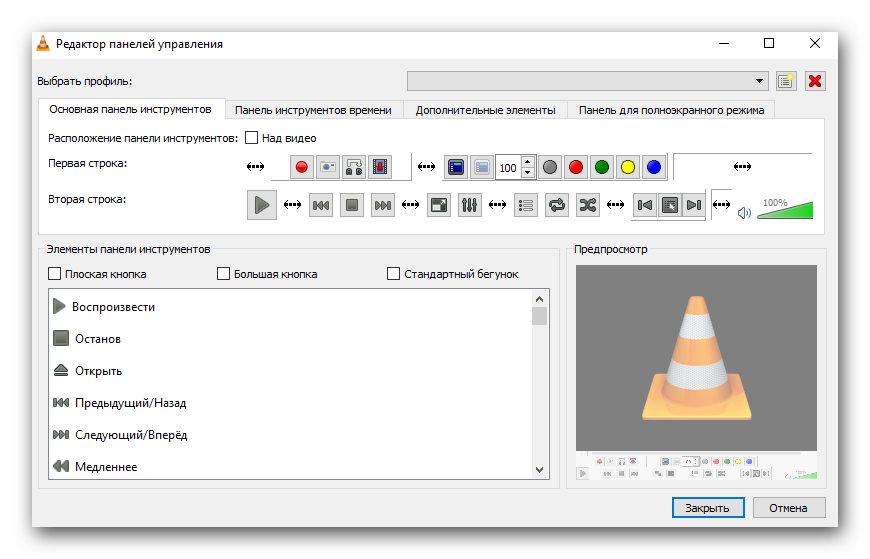Viewport: 870px width, 559px height.
Task: Maximize the toolbar editor window
Action: coord(769,43)
